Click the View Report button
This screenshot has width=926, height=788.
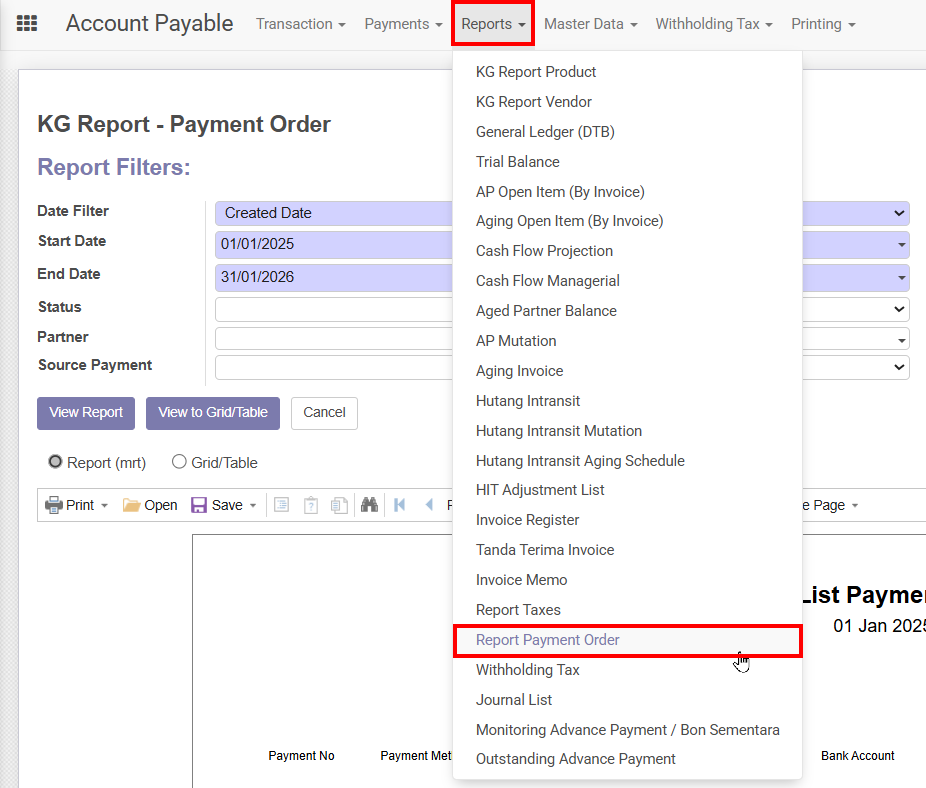coord(86,413)
